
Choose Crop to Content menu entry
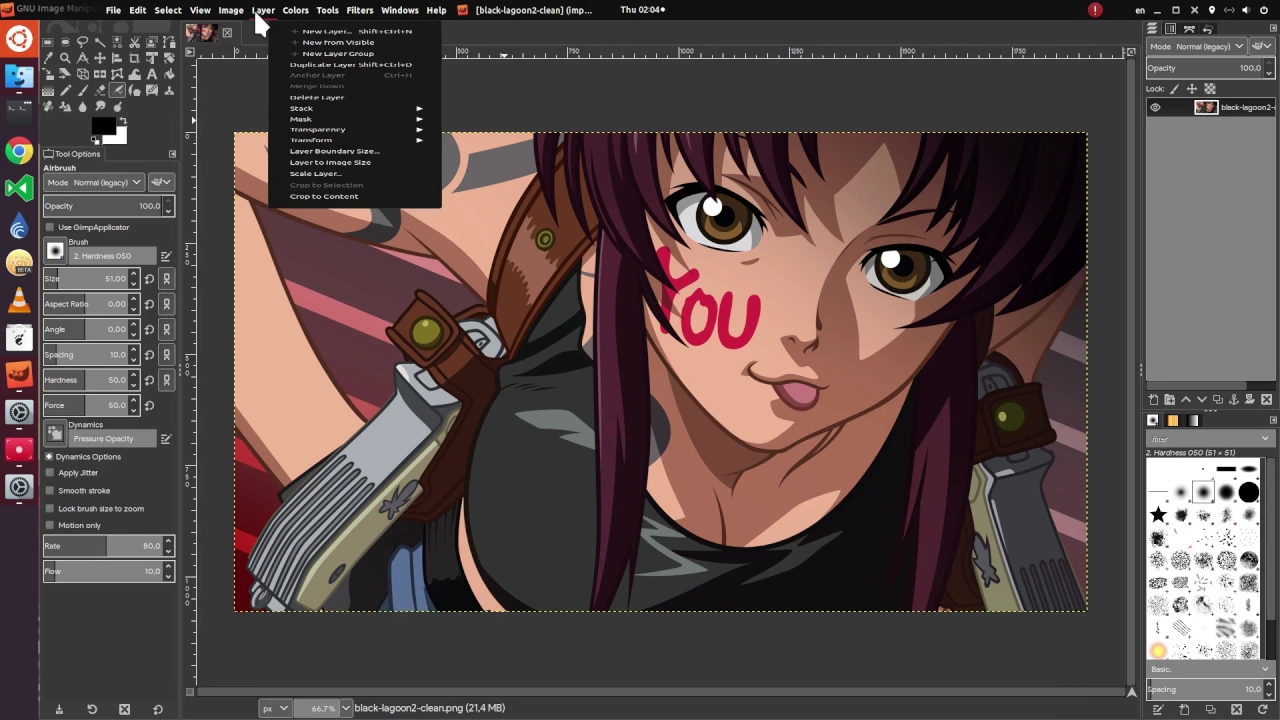pyautogui.click(x=324, y=196)
